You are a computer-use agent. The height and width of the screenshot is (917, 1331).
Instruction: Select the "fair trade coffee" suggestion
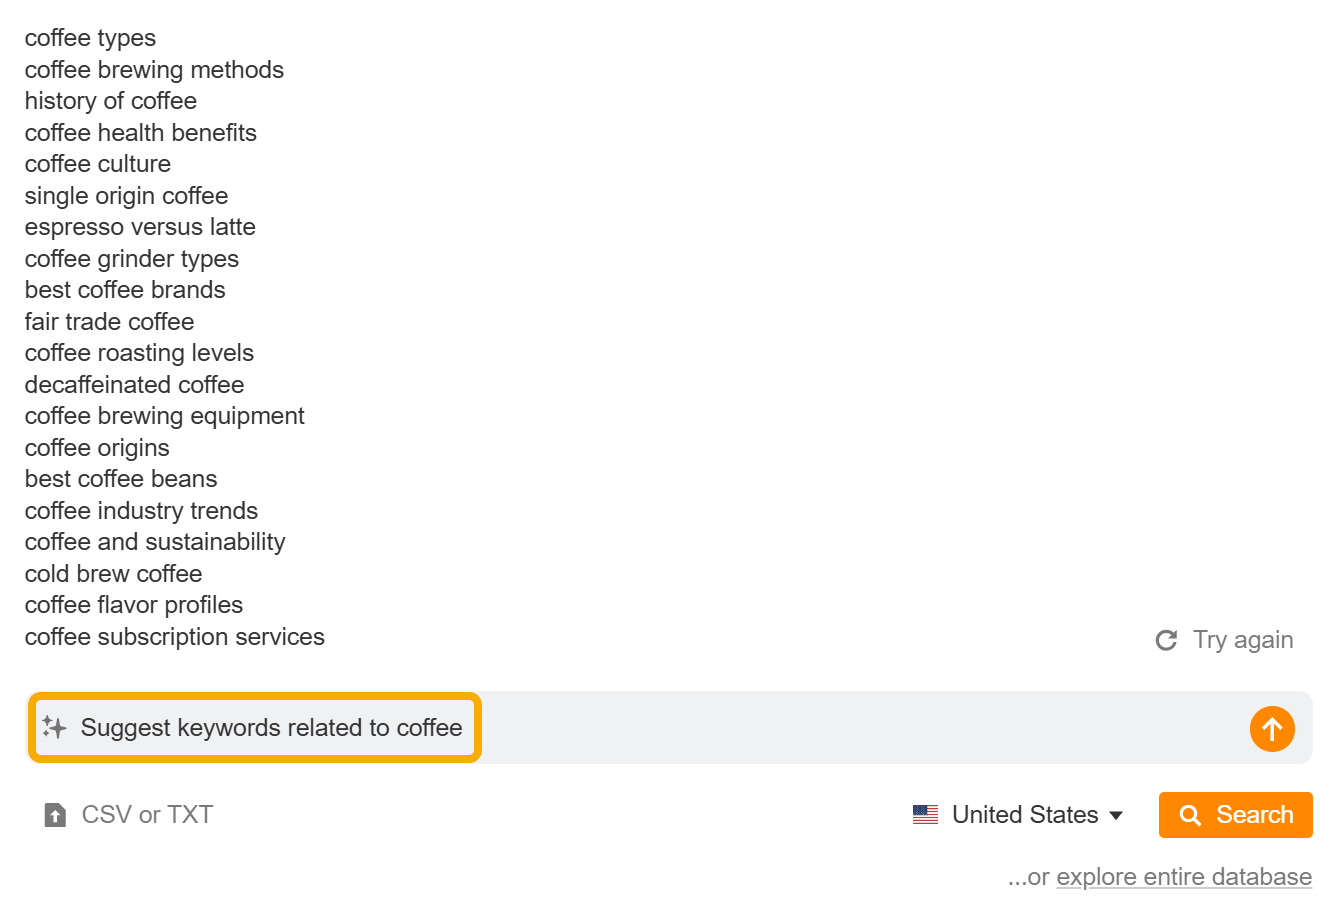coord(109,322)
